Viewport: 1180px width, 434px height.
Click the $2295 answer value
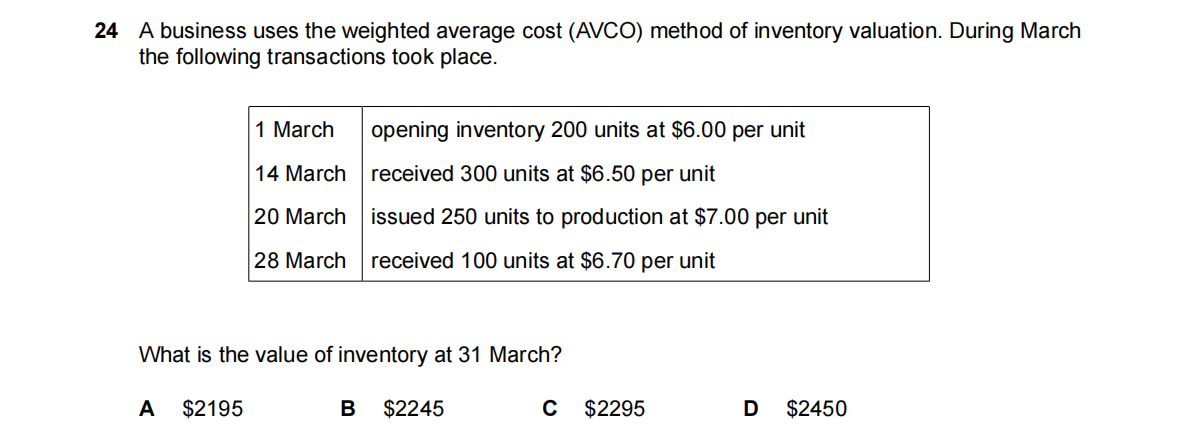point(615,408)
